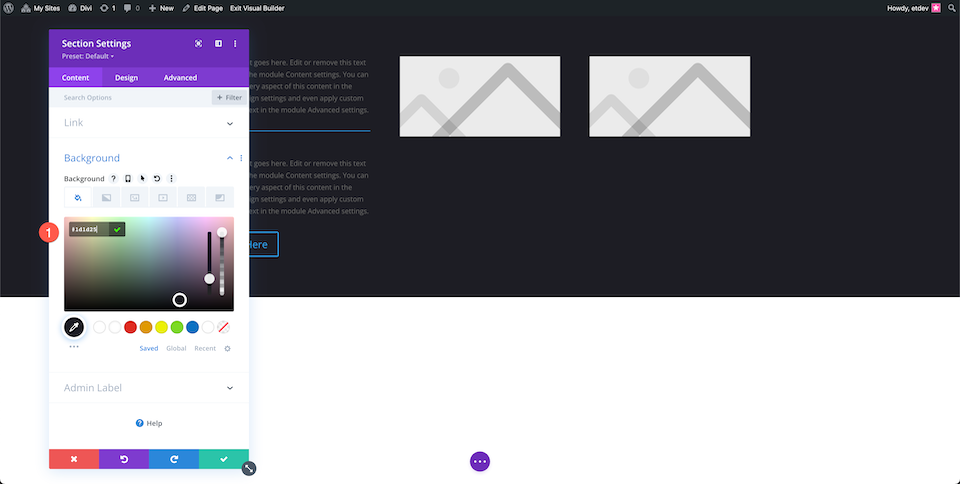Click the responsive phone icon beside Background
960x484 pixels.
pos(128,179)
